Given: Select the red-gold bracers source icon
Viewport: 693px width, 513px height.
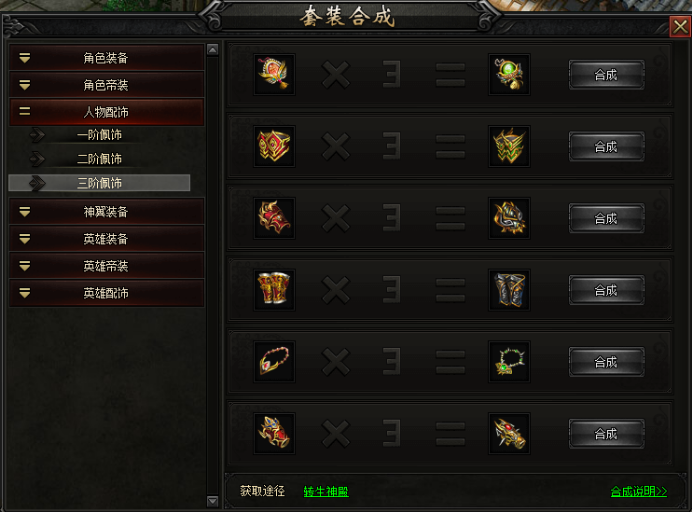Looking at the screenshot, I should coord(274,290).
